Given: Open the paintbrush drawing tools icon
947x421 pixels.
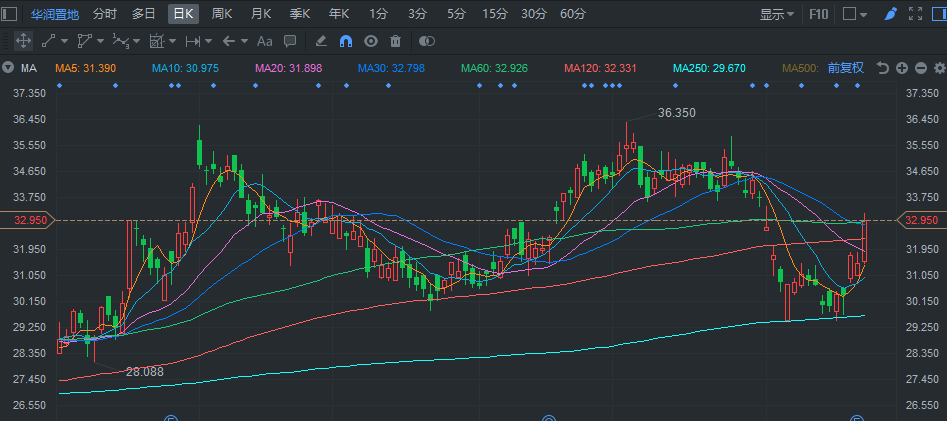Looking at the screenshot, I should coord(890,13).
